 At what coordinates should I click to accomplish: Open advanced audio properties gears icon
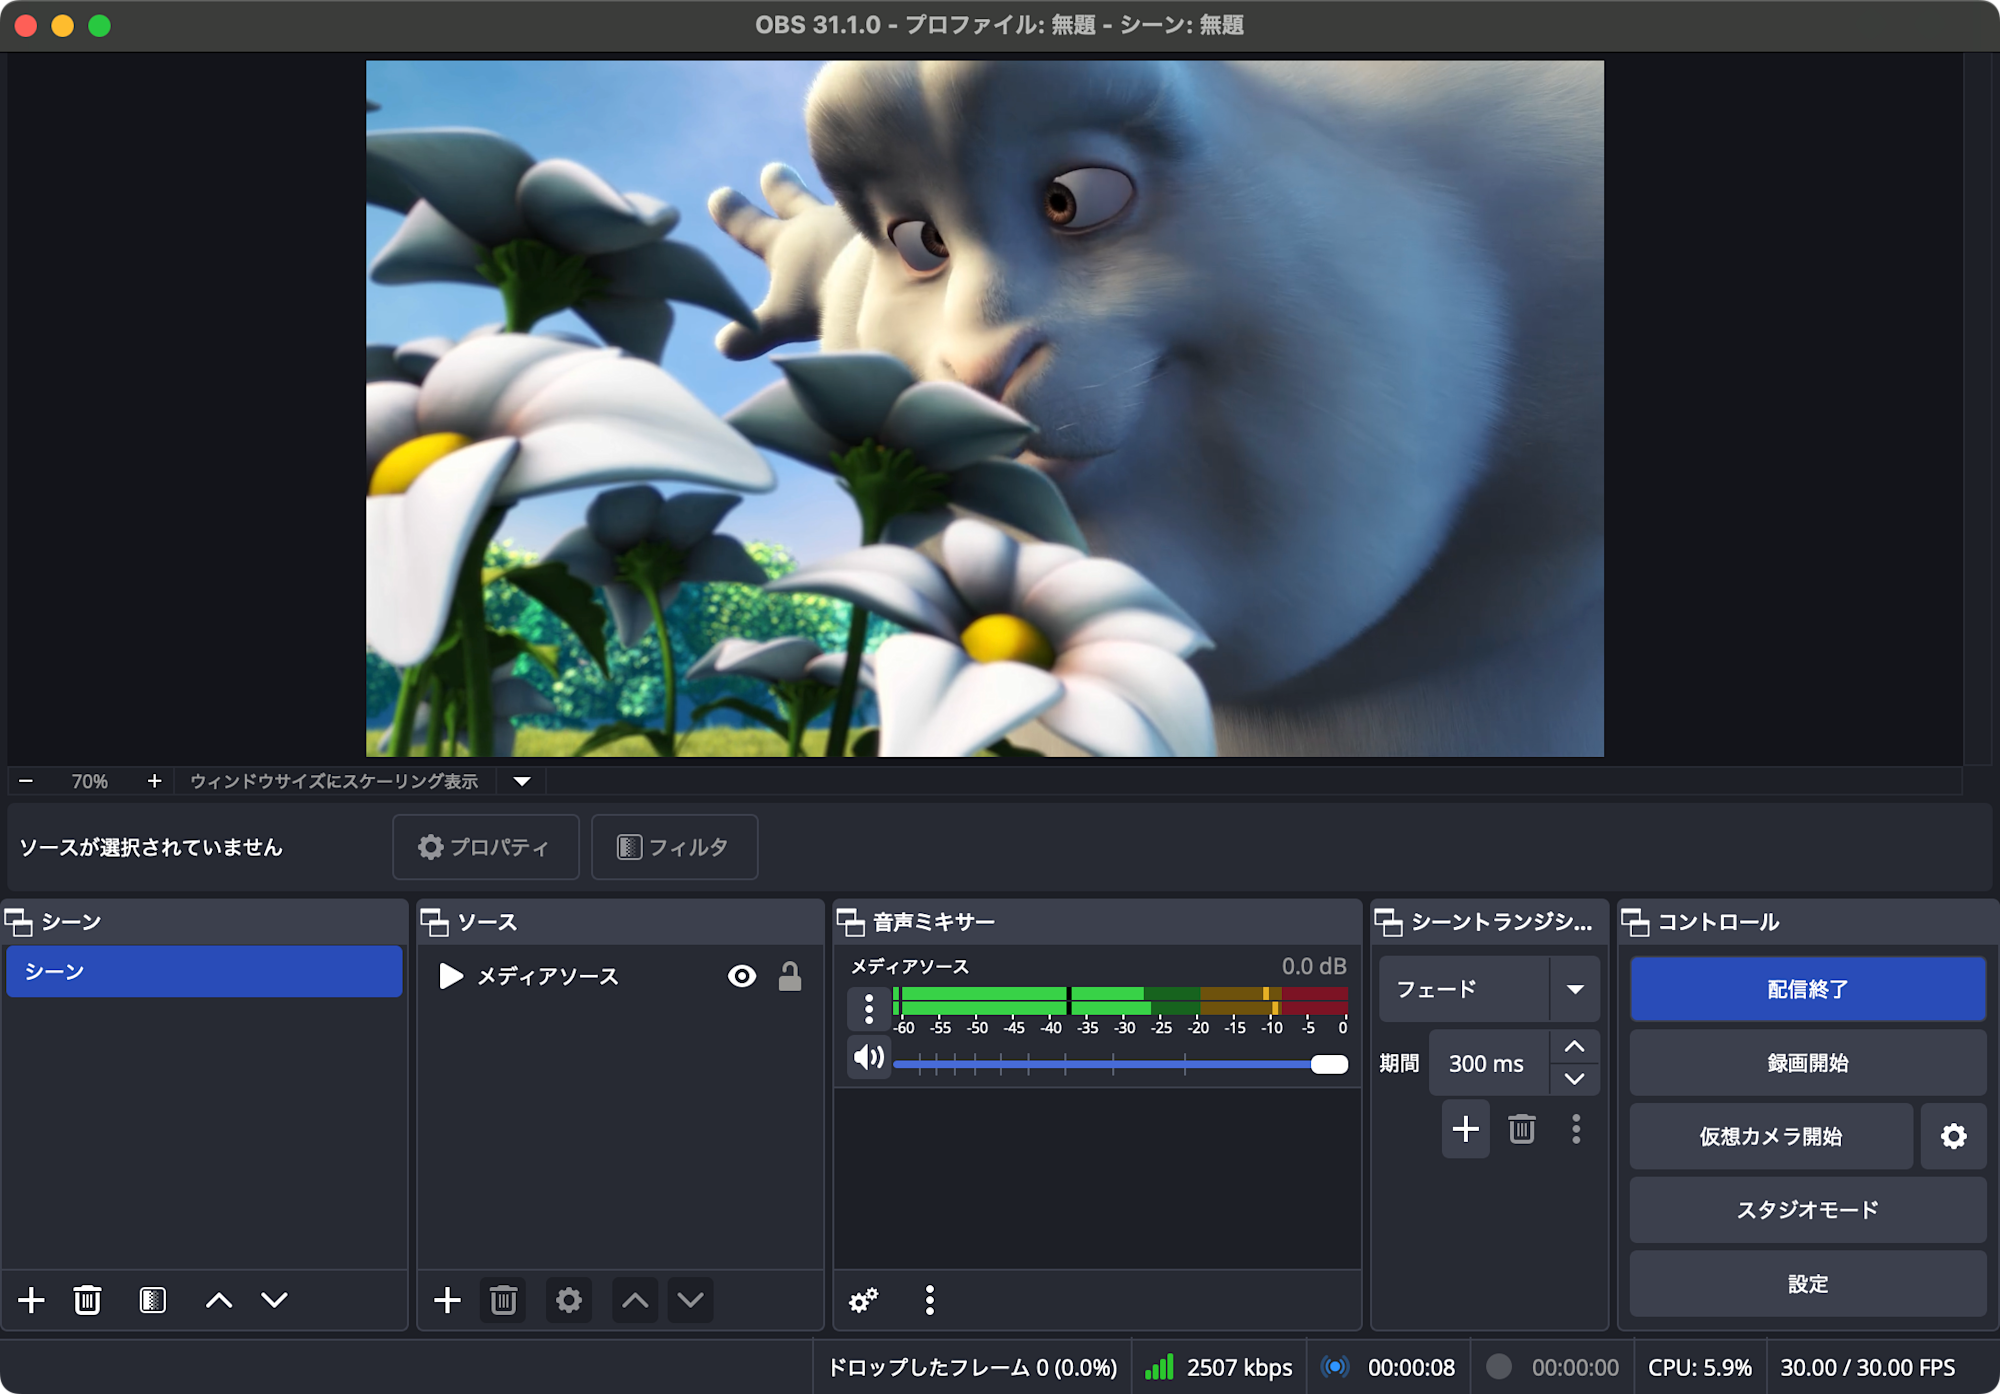[863, 1300]
